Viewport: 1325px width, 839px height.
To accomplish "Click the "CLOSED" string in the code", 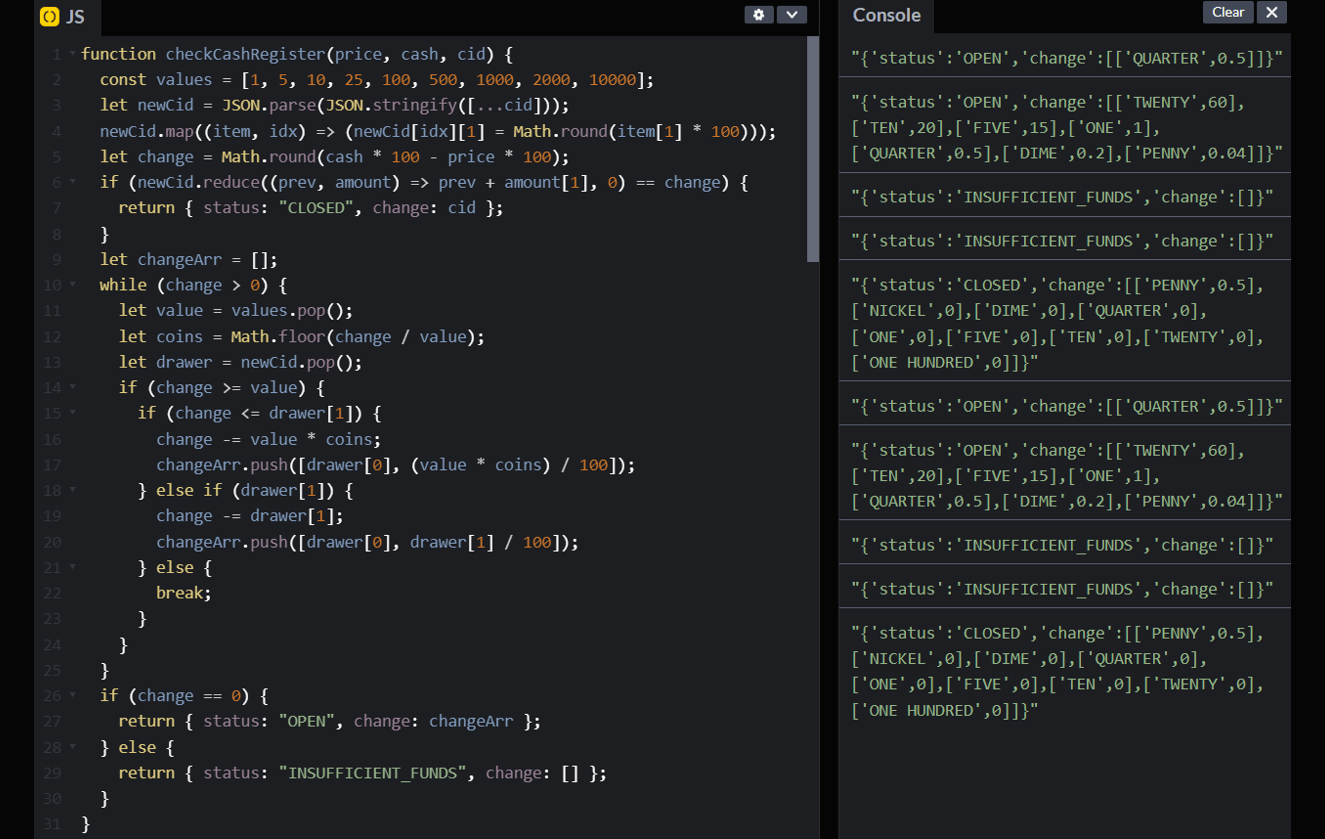I will [x=316, y=208].
